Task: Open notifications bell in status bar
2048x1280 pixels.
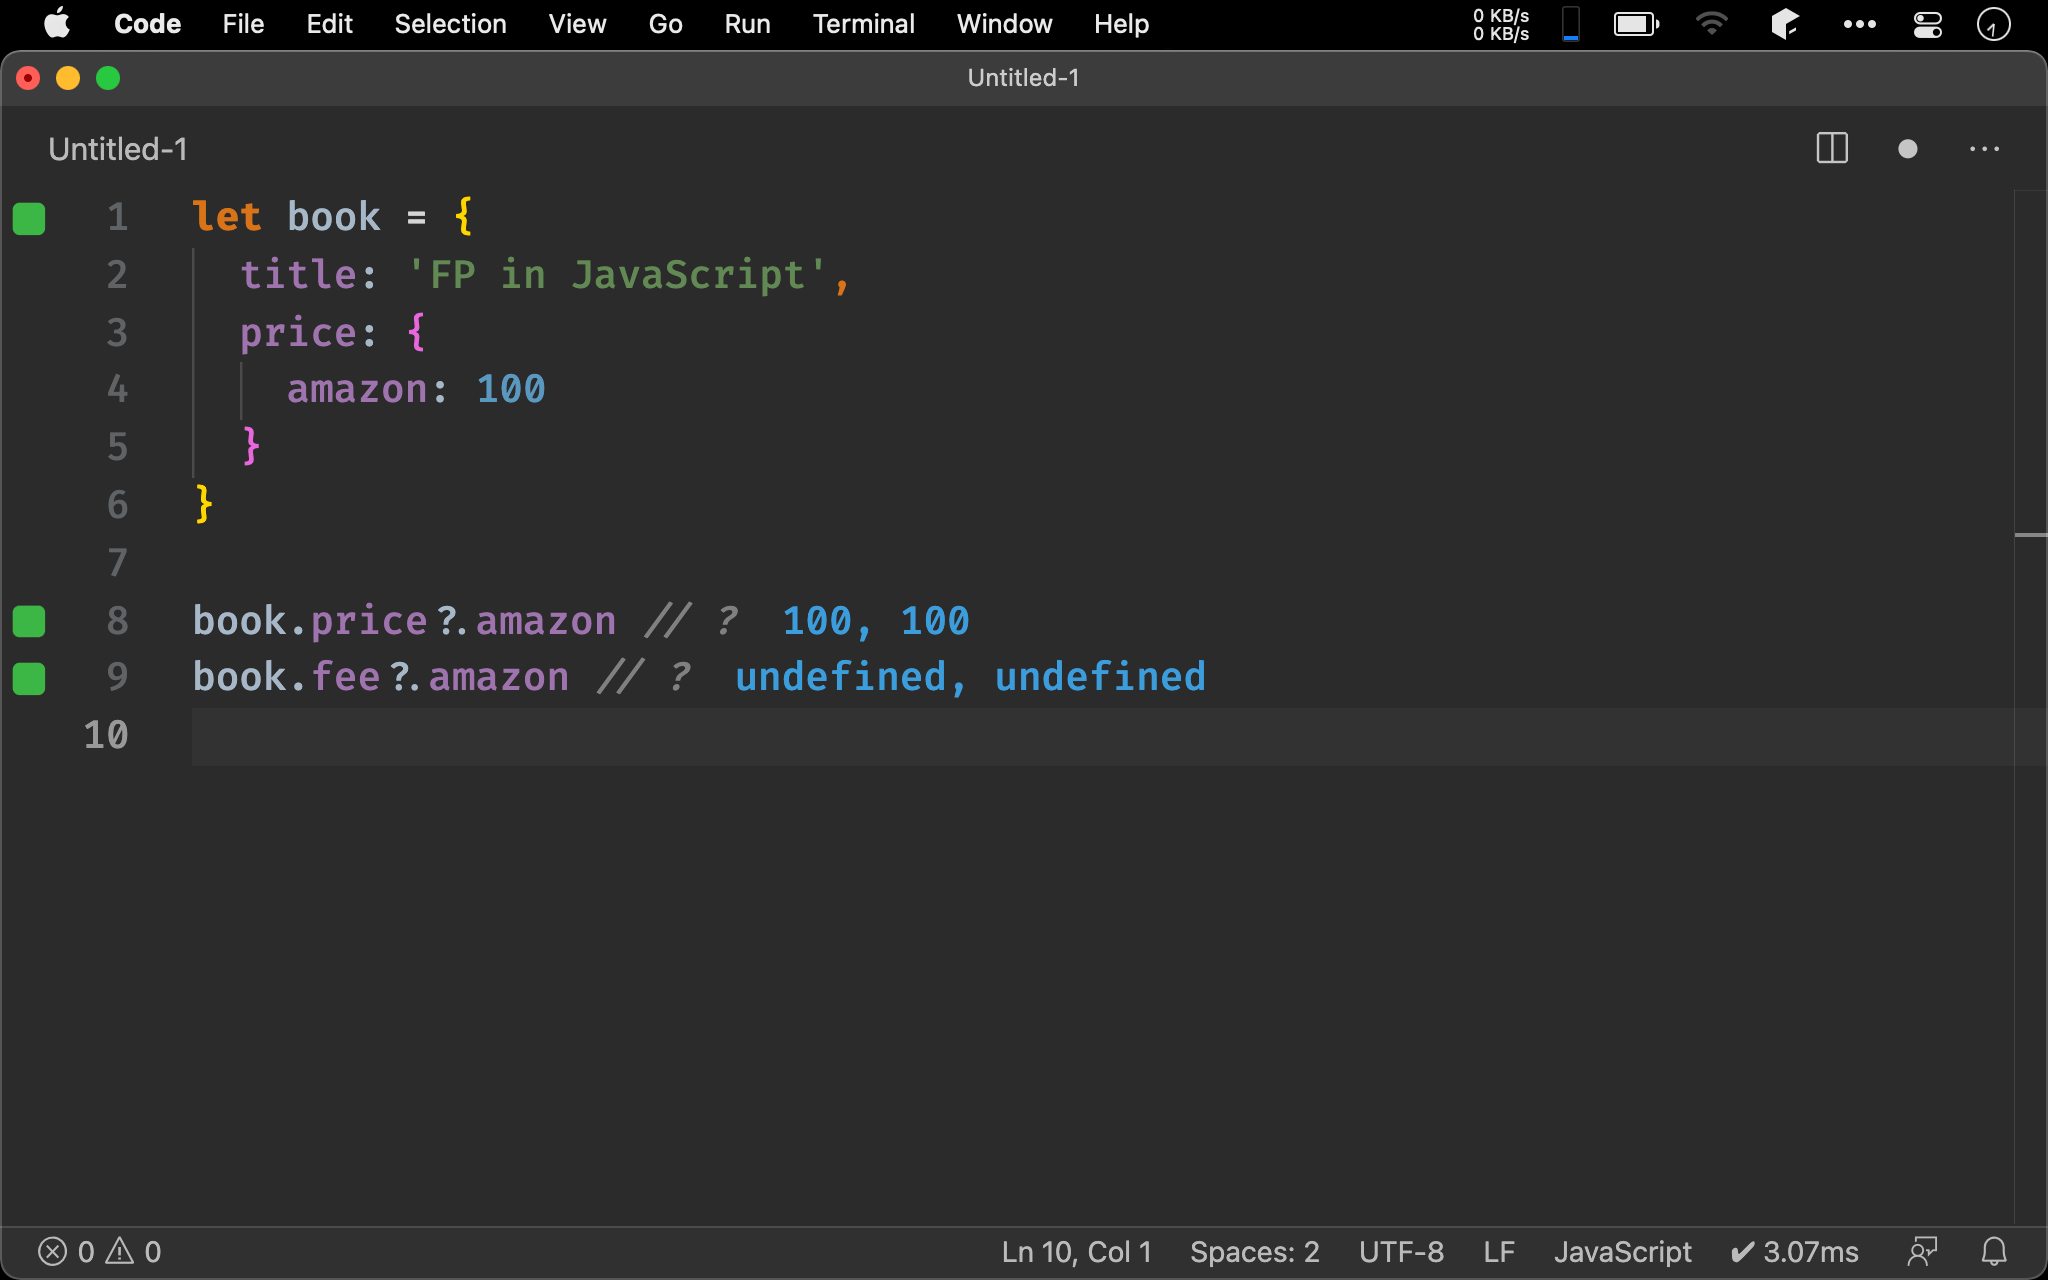Action: 1994,1251
